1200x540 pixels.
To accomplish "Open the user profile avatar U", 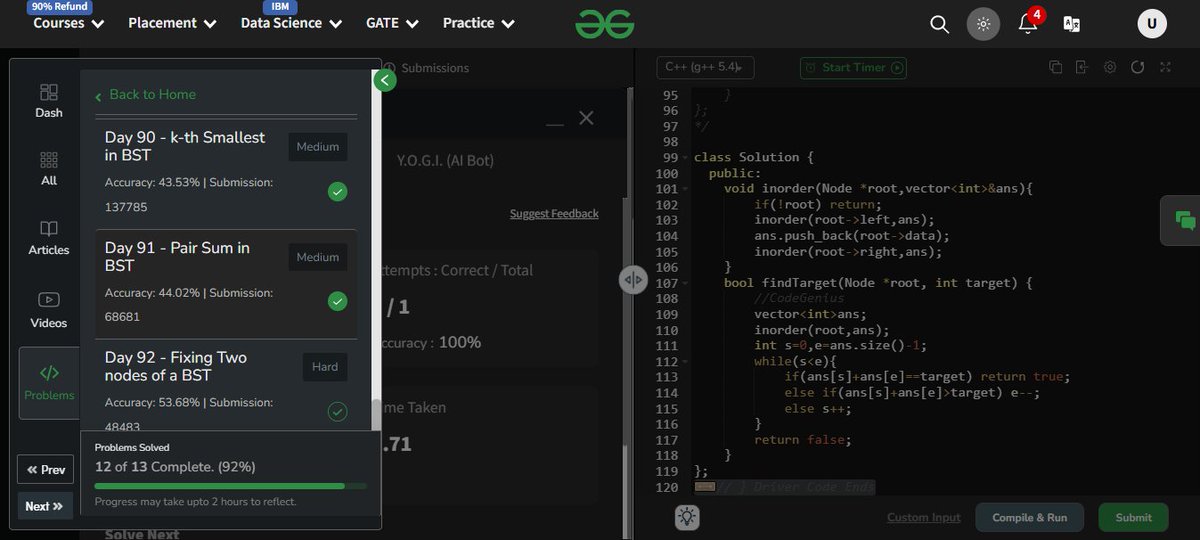I will (1152, 24).
